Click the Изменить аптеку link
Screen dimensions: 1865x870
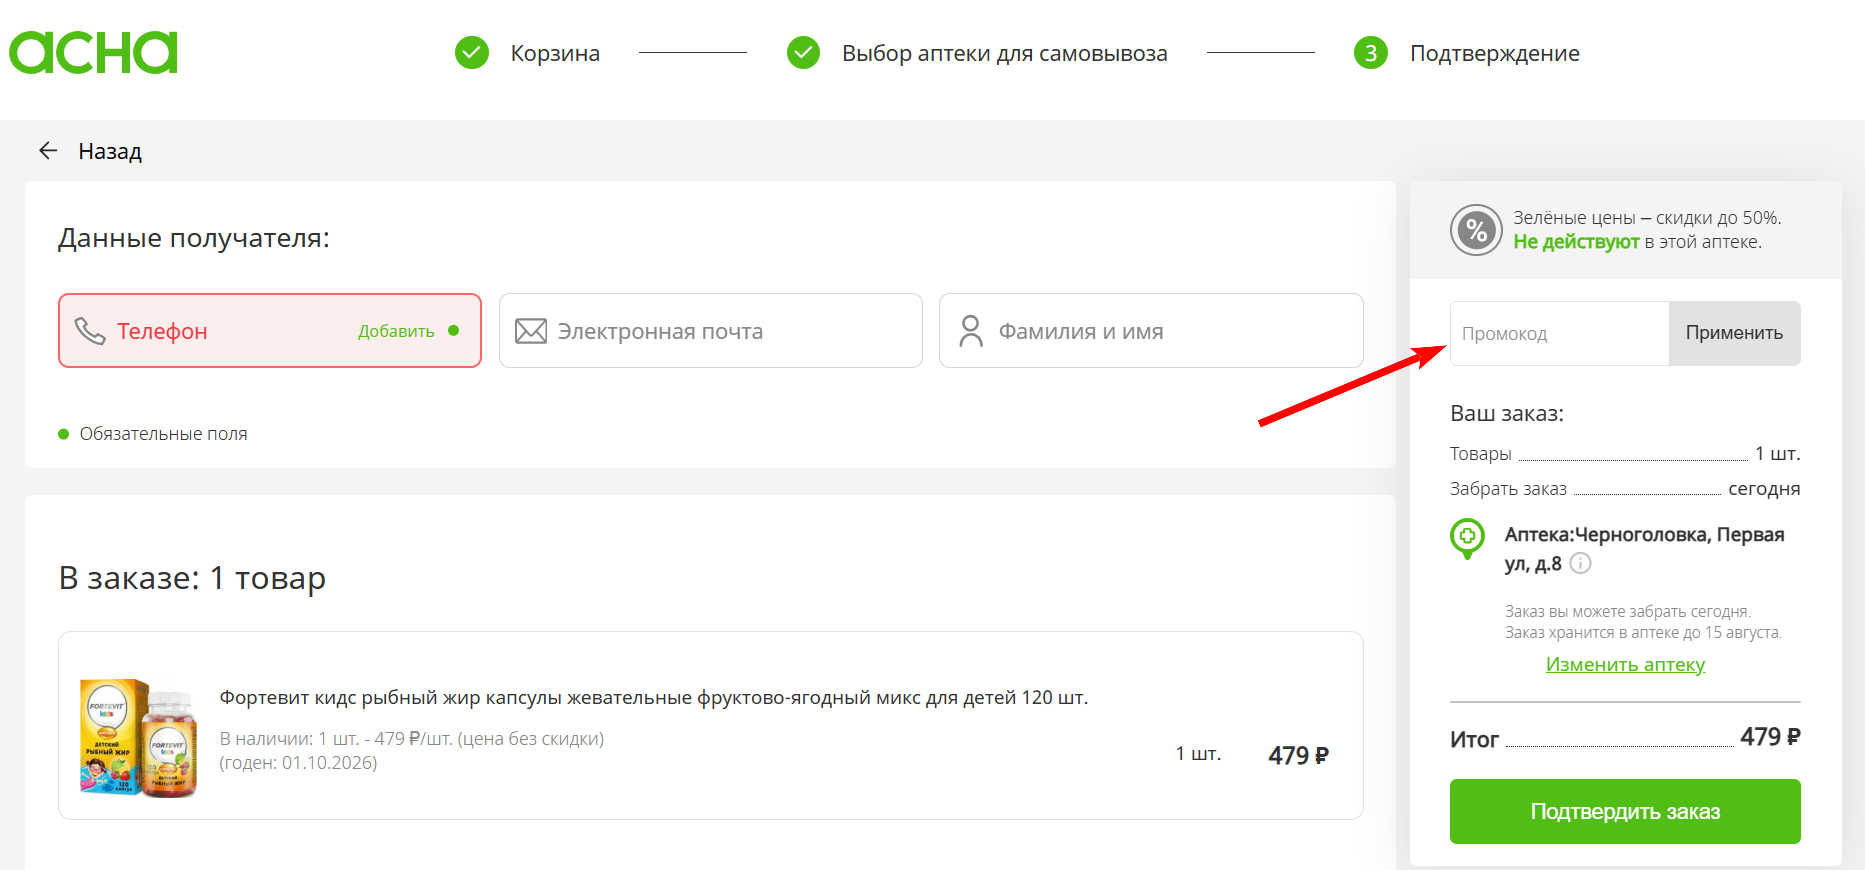click(1625, 665)
